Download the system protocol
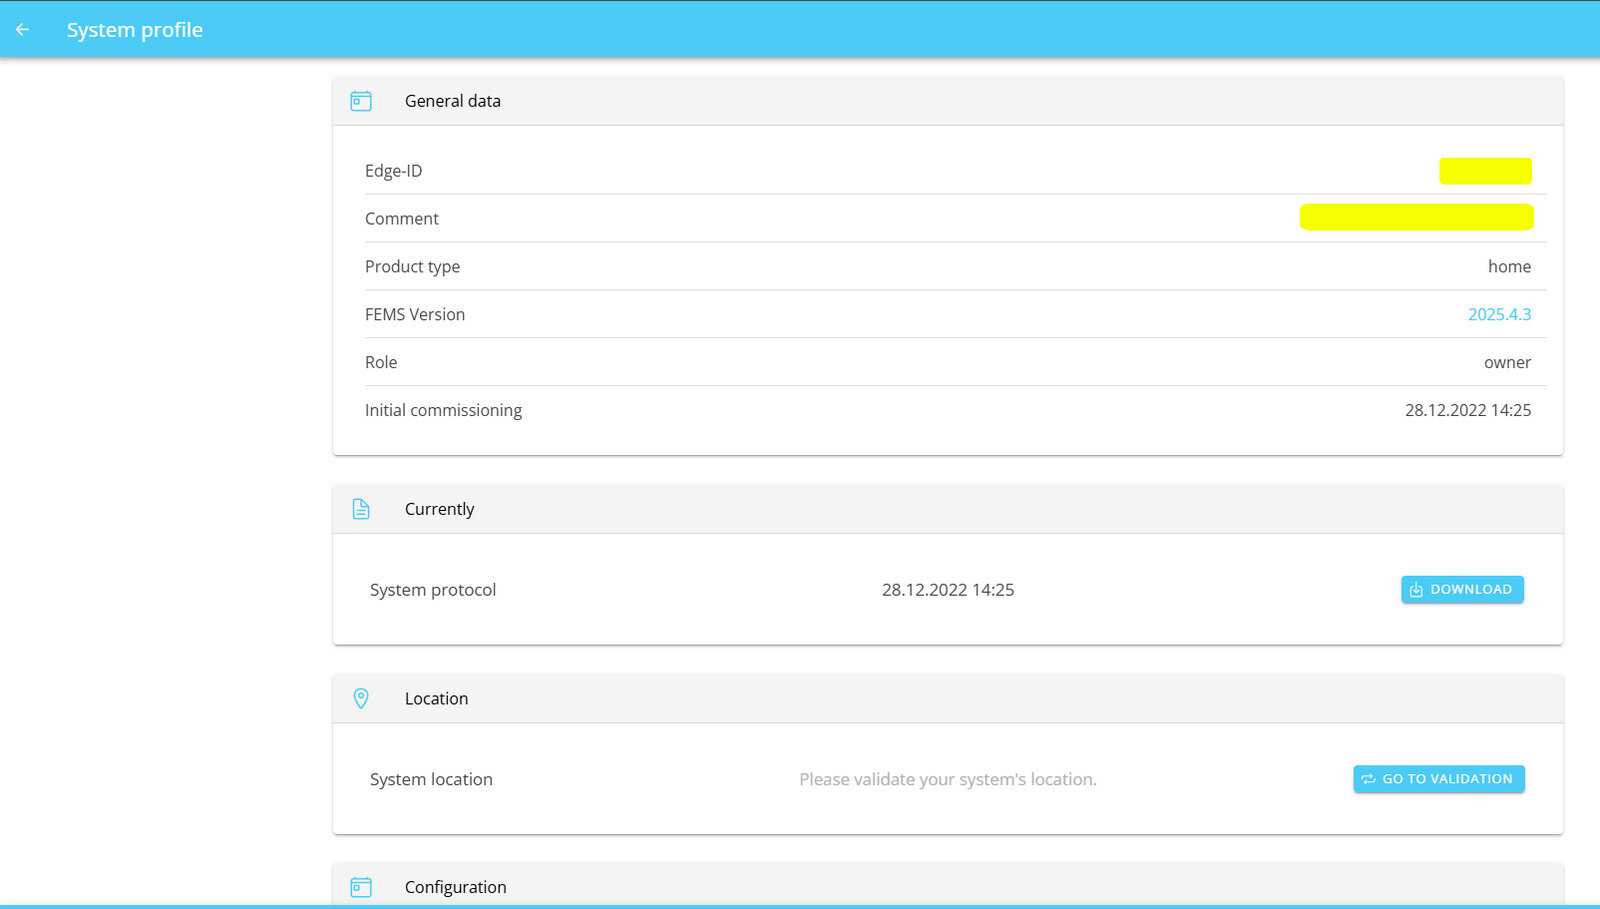Image resolution: width=1600 pixels, height=909 pixels. (x=1462, y=590)
